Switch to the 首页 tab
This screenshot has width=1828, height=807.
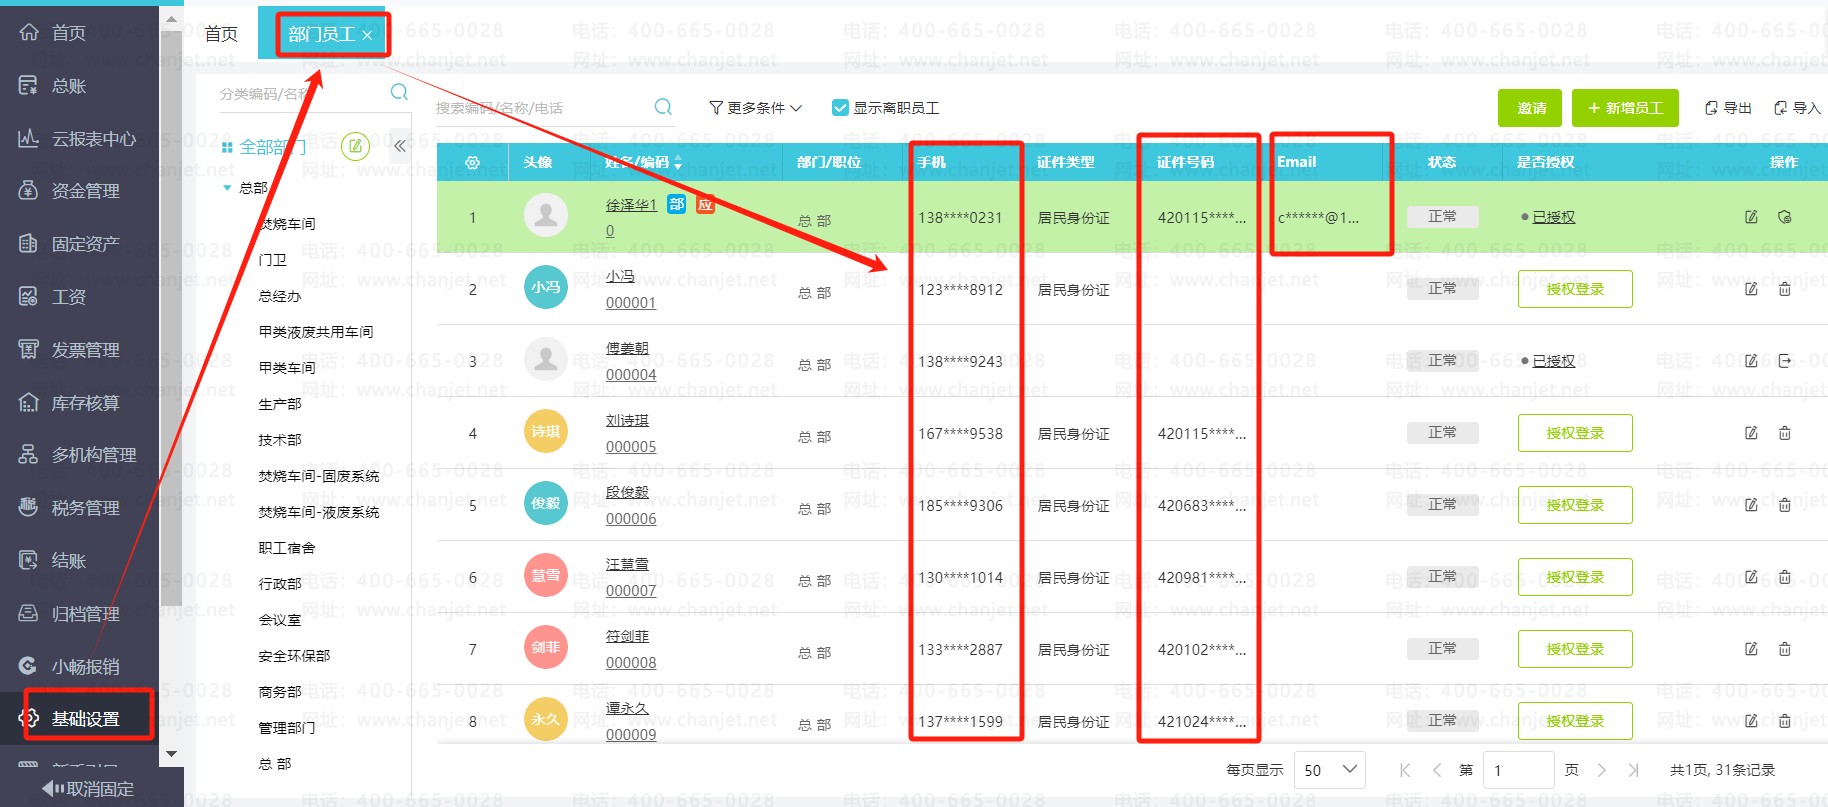[221, 34]
